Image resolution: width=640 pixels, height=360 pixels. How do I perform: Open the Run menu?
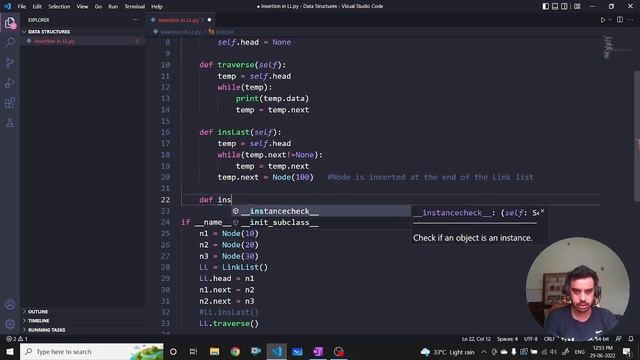[113, 6]
